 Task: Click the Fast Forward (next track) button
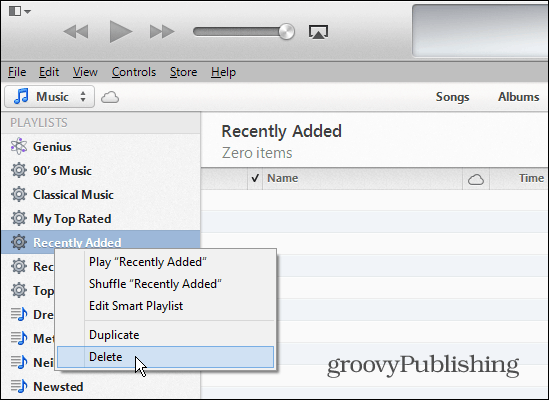(162, 32)
